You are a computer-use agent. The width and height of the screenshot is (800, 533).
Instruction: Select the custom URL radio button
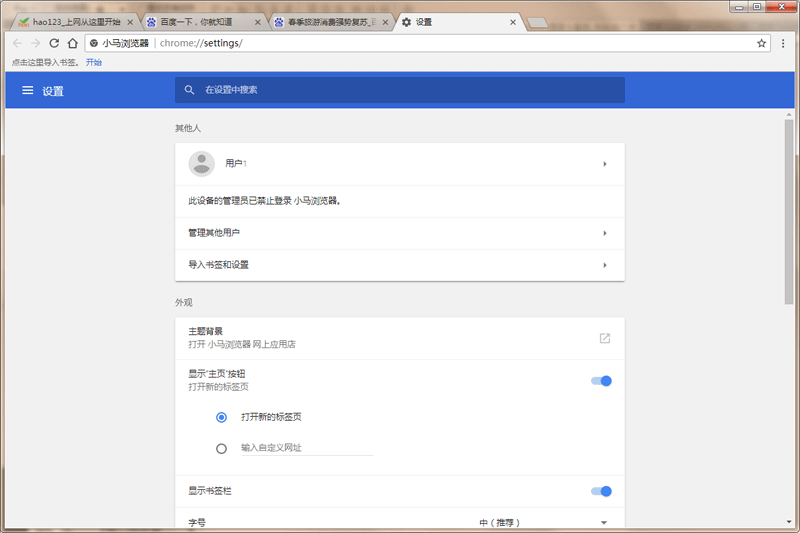[x=221, y=449]
